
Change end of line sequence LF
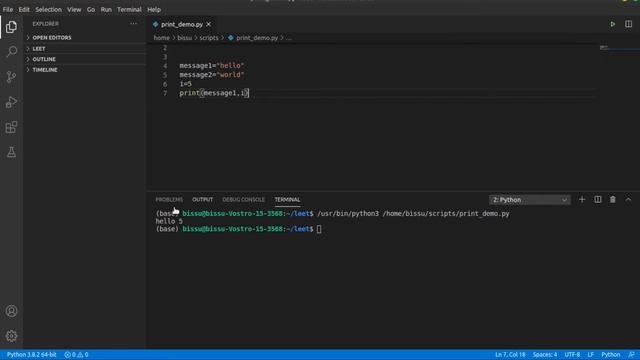coord(591,355)
